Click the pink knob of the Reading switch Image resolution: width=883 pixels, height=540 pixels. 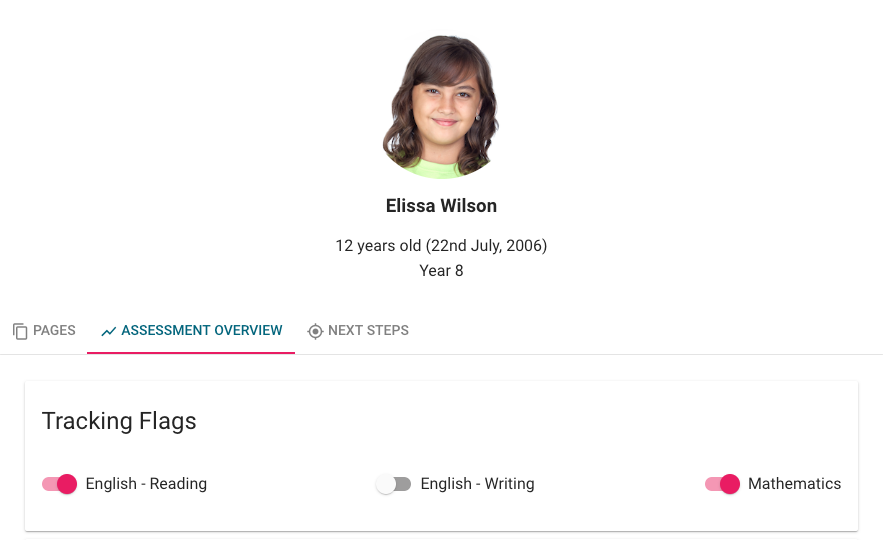pyautogui.click(x=67, y=484)
